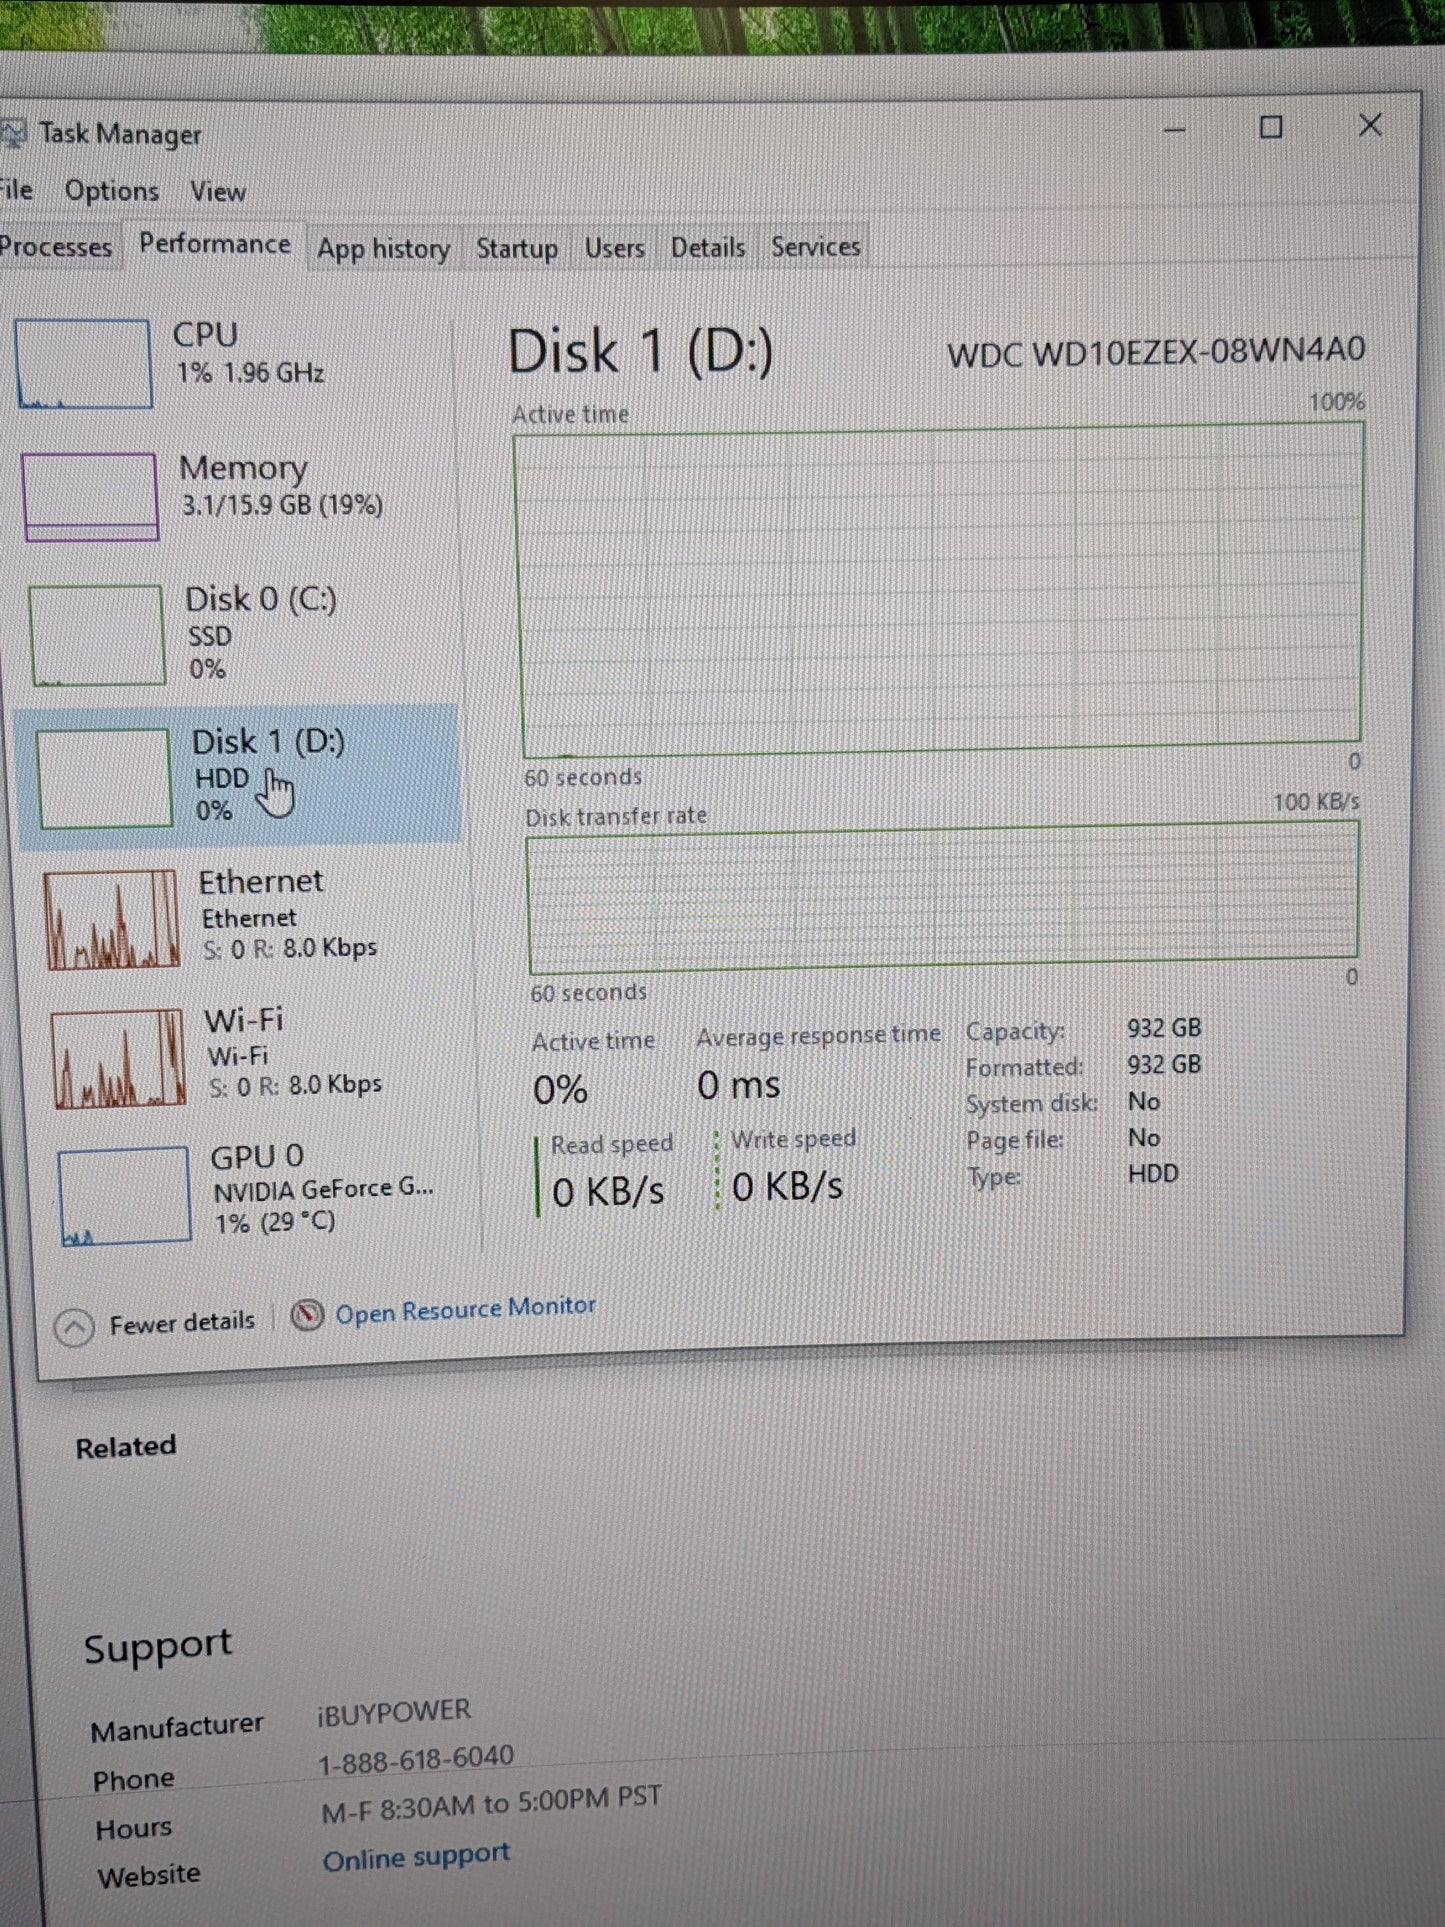
Task: Click the Task Manager title bar icon
Action: click(x=12, y=133)
